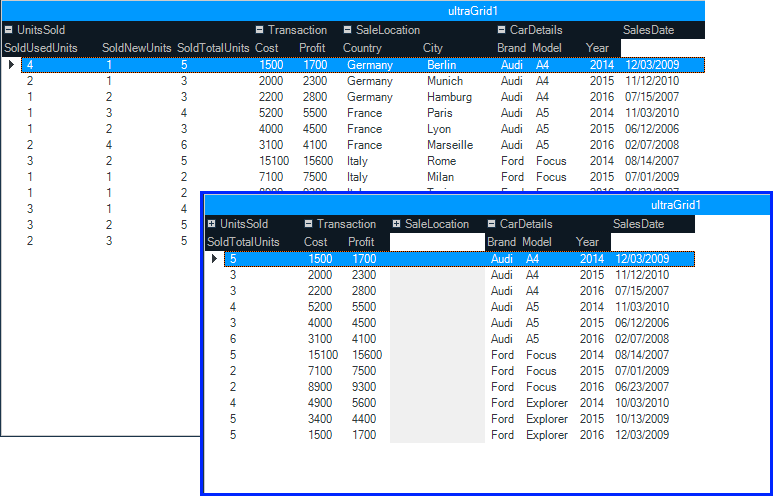775x500 pixels.
Task: Sort by SoldUsedUnits column in the back grid
Action: (41, 48)
